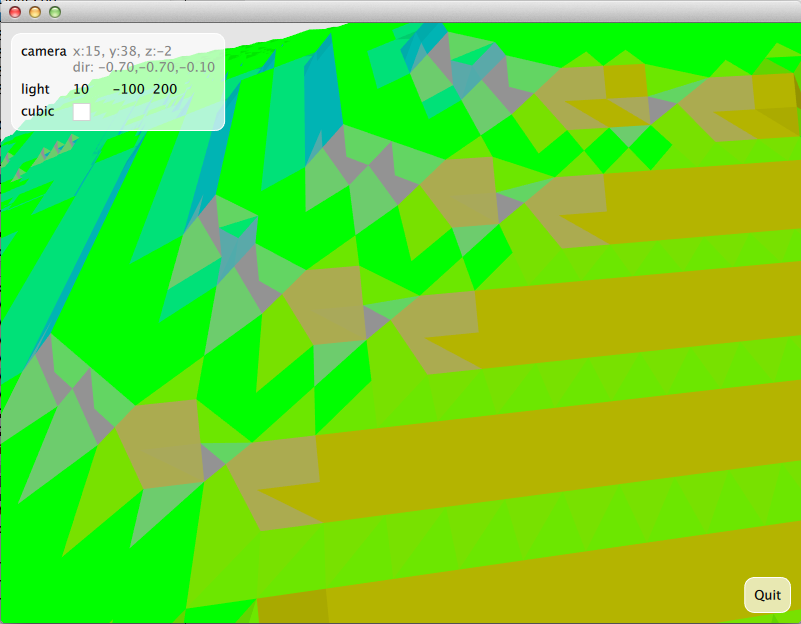
Task: Select the light value 200 field
Action: [165, 90]
